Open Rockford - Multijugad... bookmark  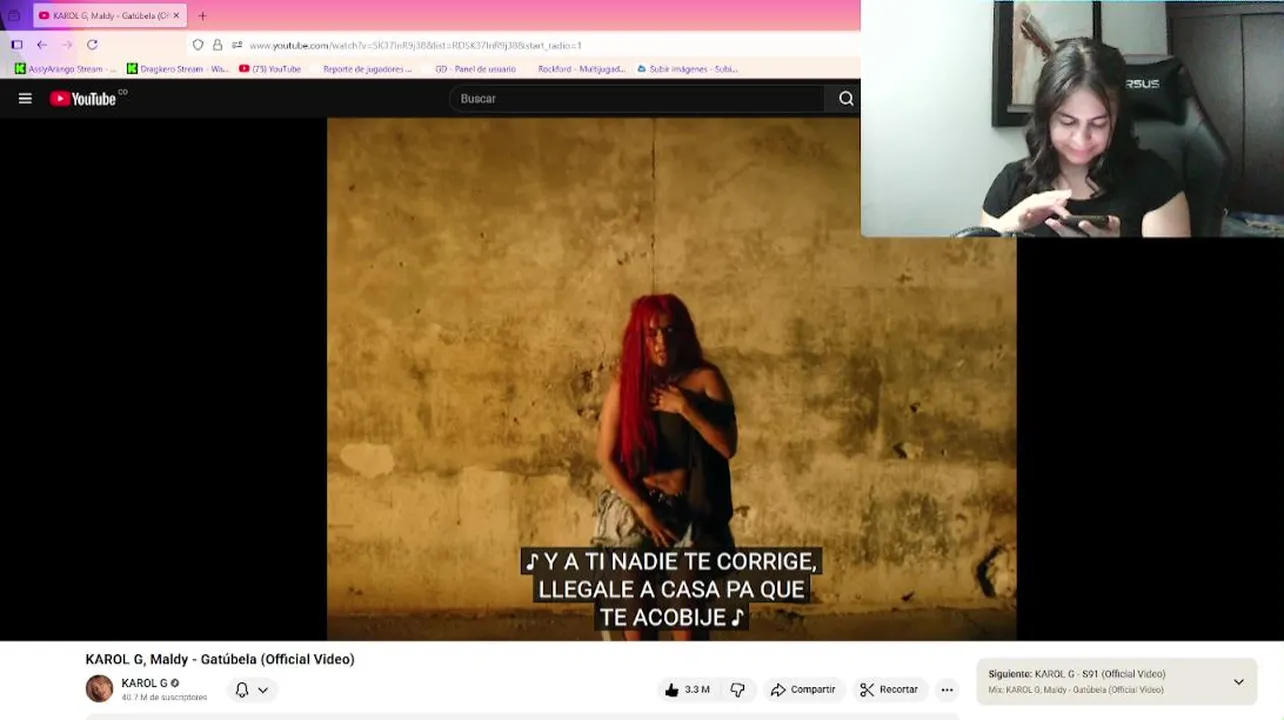pyautogui.click(x=580, y=69)
